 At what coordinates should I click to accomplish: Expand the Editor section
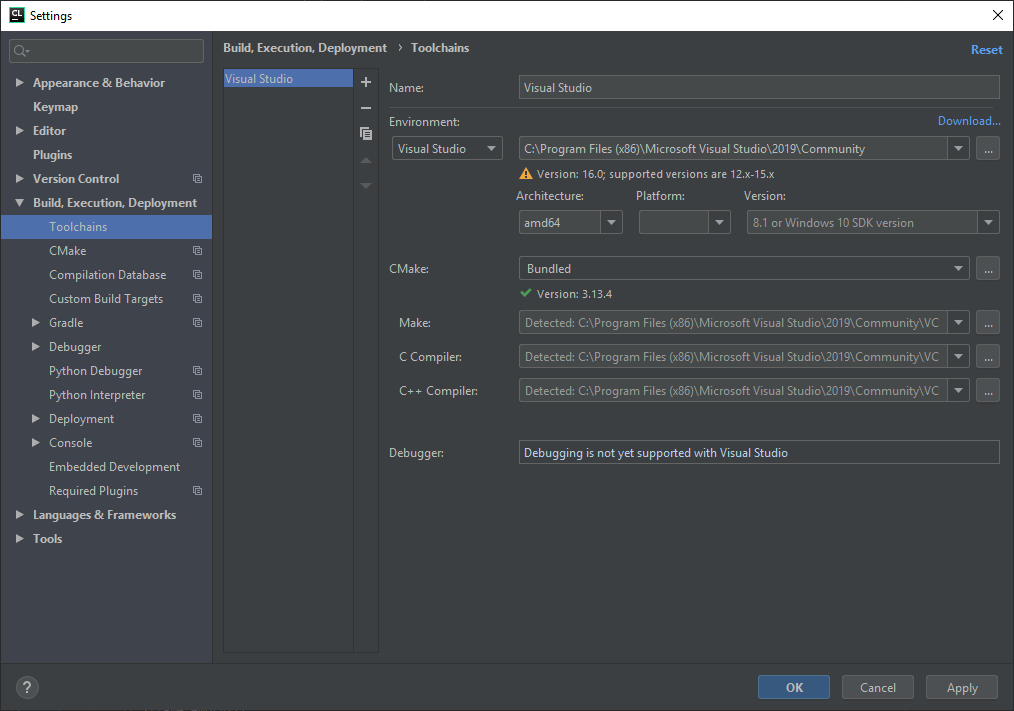point(19,130)
